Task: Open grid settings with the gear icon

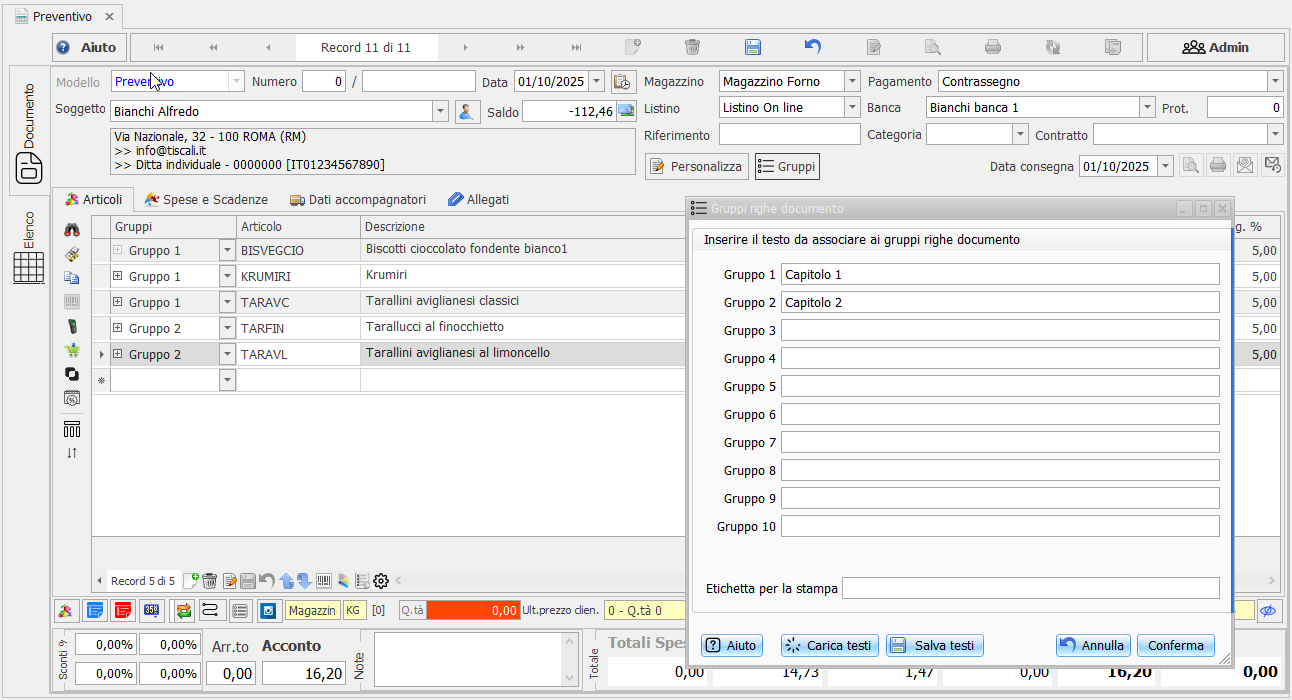Action: pyautogui.click(x=381, y=581)
